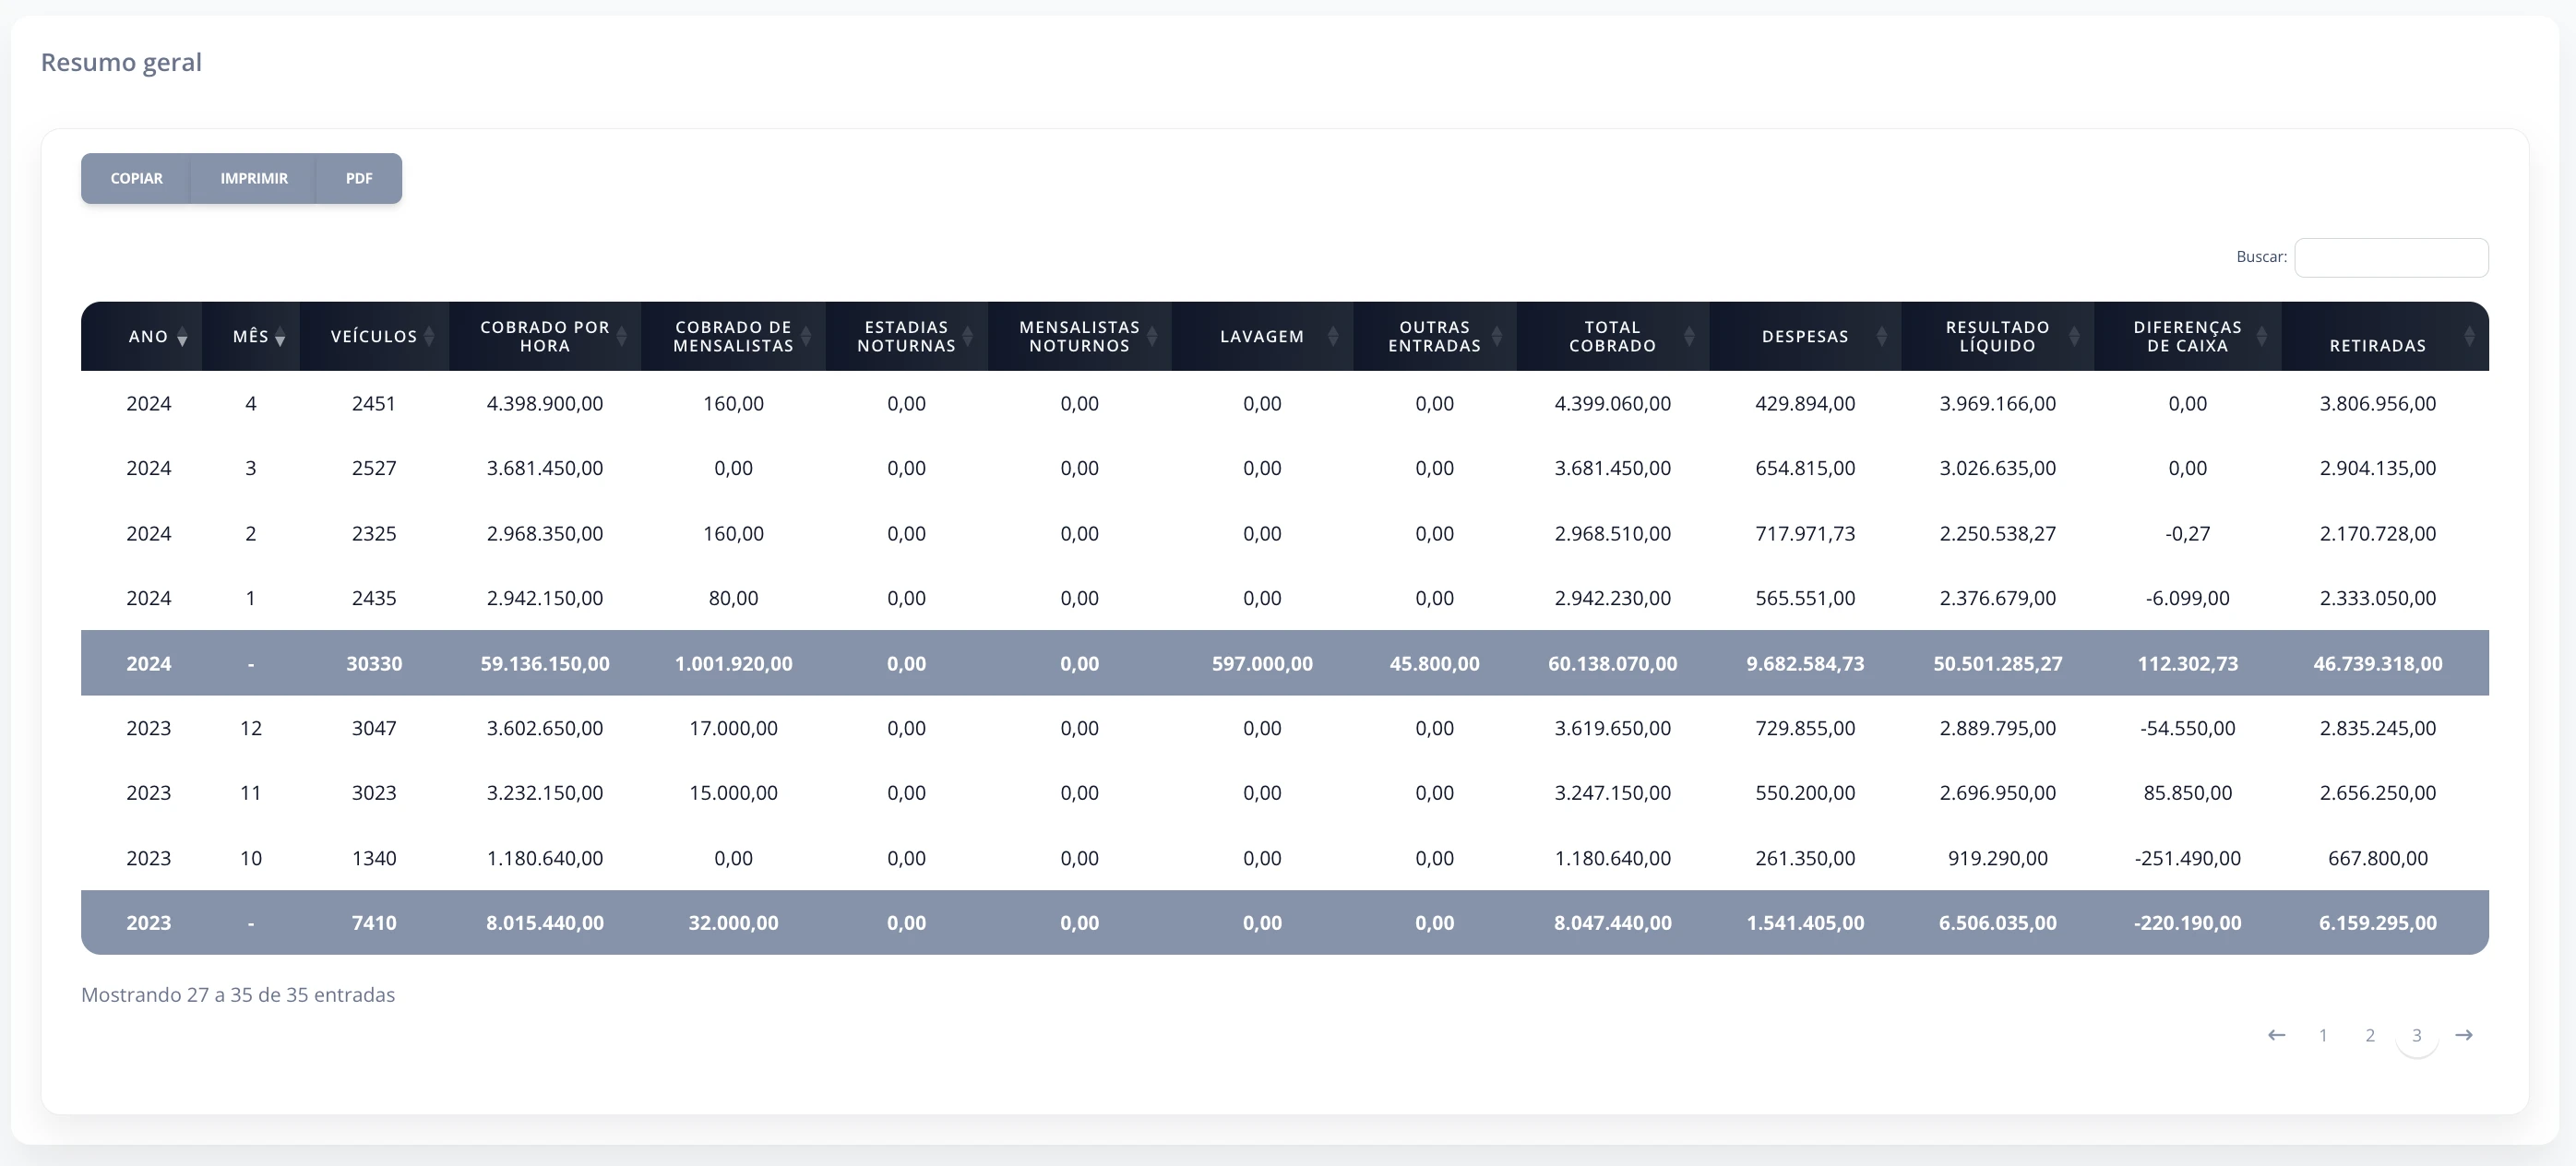
Task: Sort by TOTAL COBRADO column
Action: point(1612,336)
